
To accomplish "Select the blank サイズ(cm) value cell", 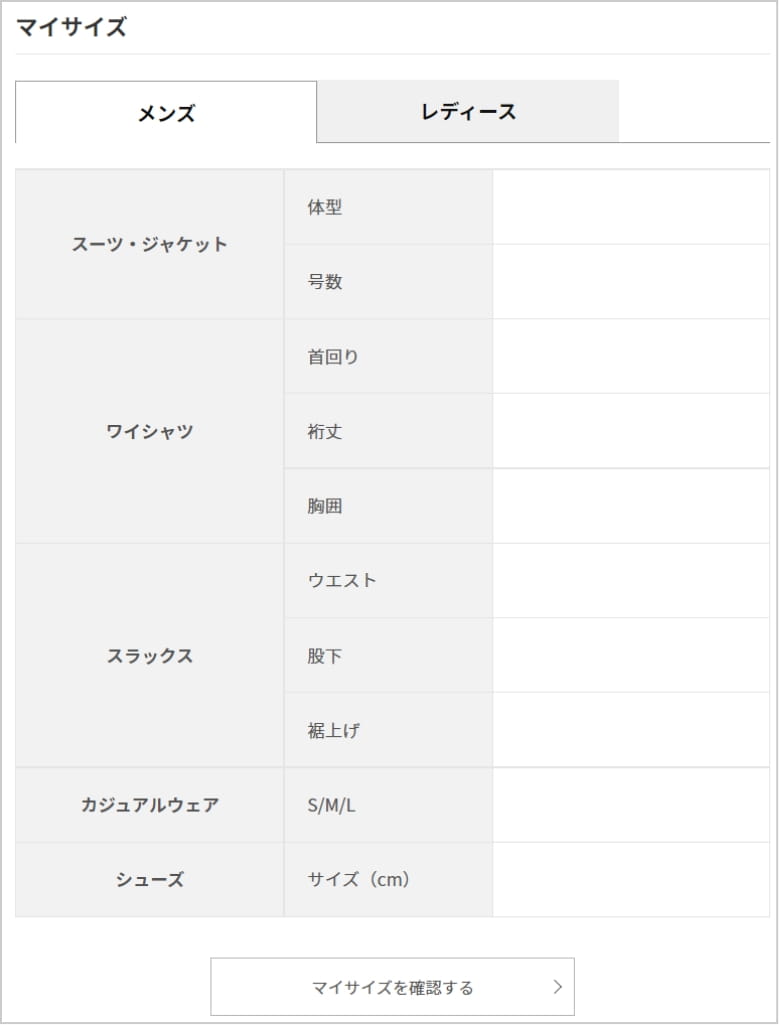I will (630, 880).
